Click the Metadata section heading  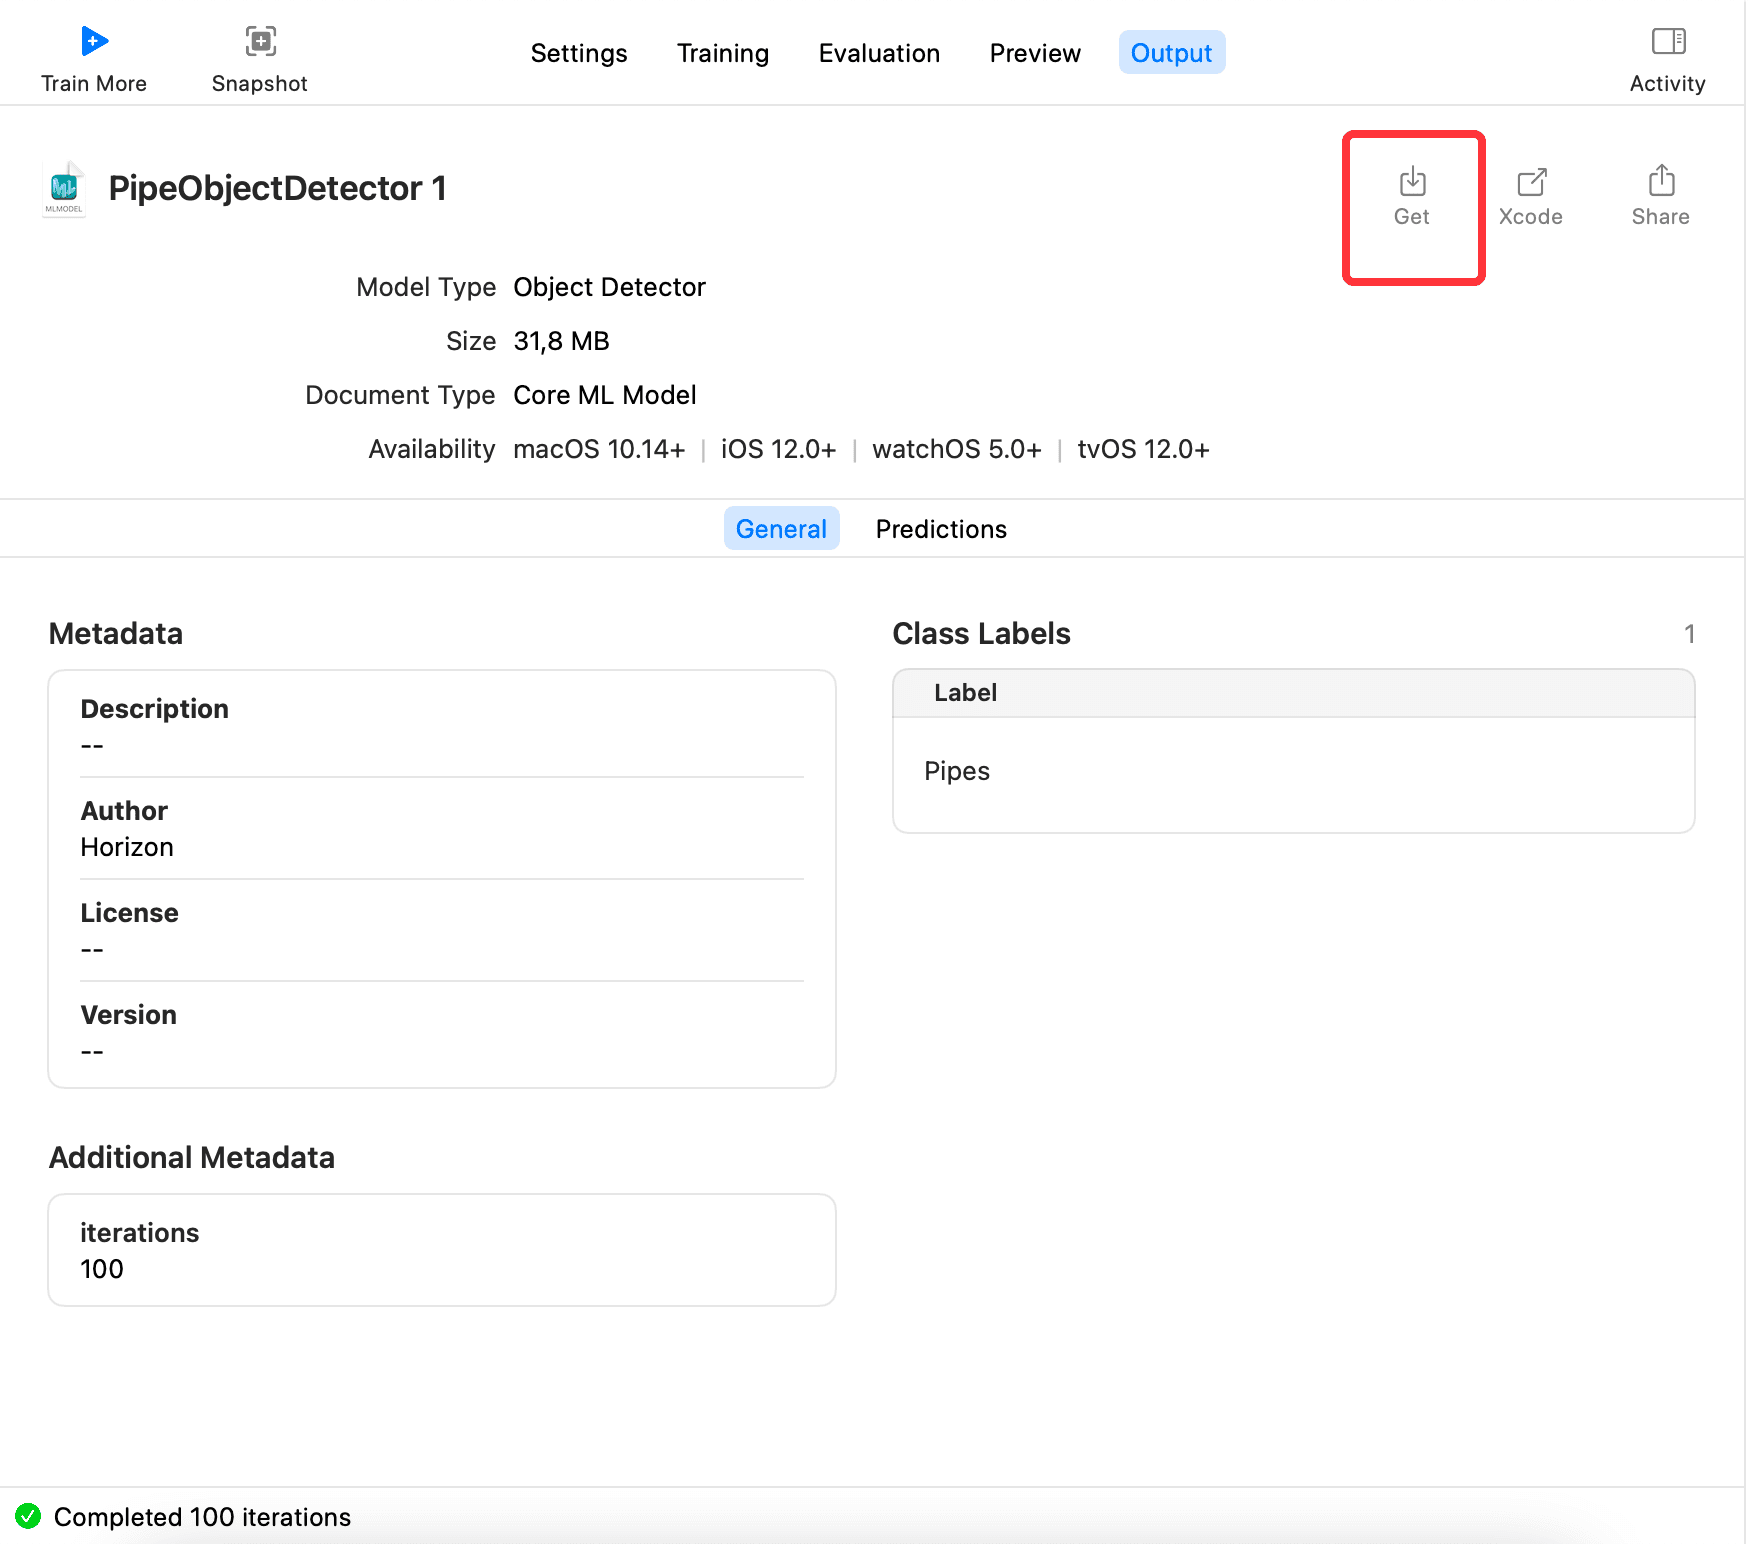pyautogui.click(x=116, y=634)
